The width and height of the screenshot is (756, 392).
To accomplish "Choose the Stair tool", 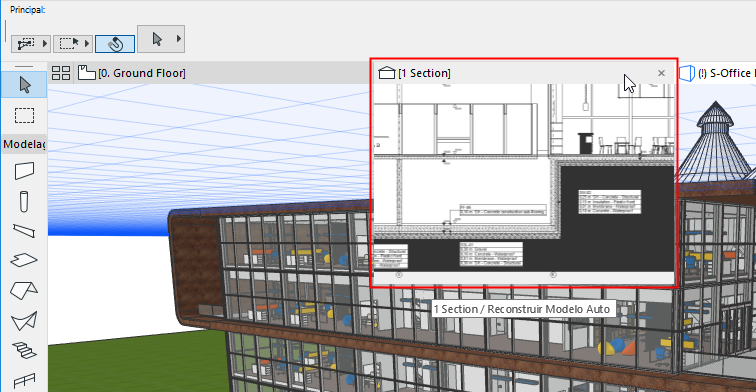I will pyautogui.click(x=24, y=351).
